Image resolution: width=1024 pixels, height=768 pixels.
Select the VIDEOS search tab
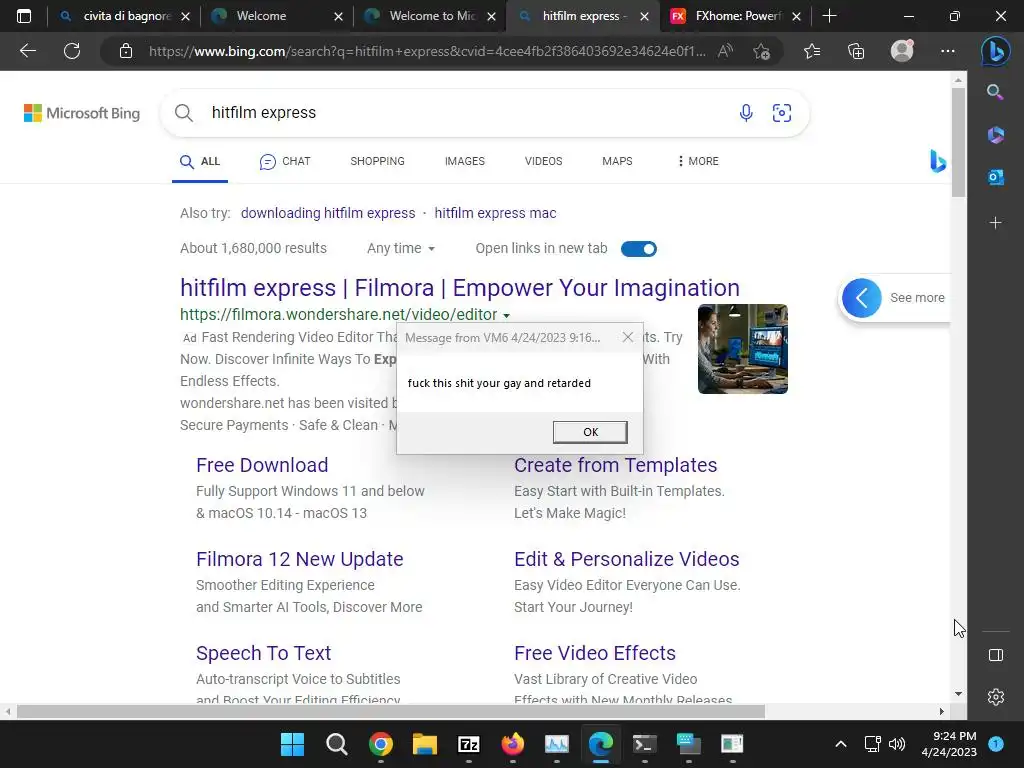click(x=543, y=161)
